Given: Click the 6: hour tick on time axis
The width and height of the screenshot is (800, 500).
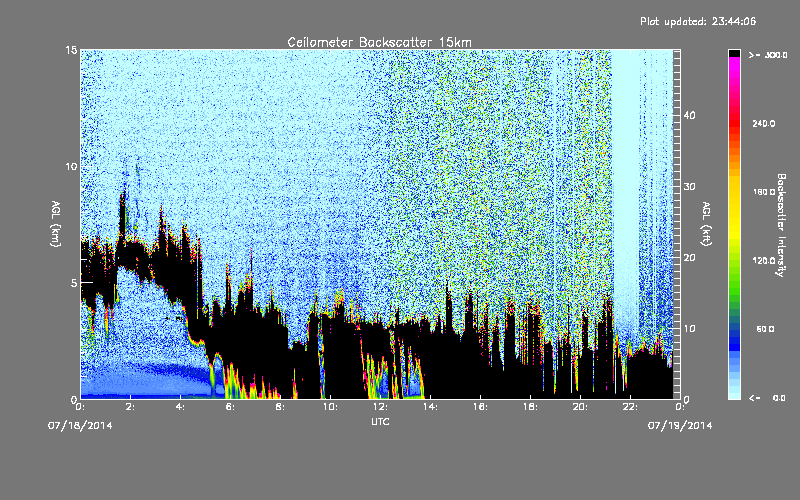Looking at the screenshot, I should (230, 407).
